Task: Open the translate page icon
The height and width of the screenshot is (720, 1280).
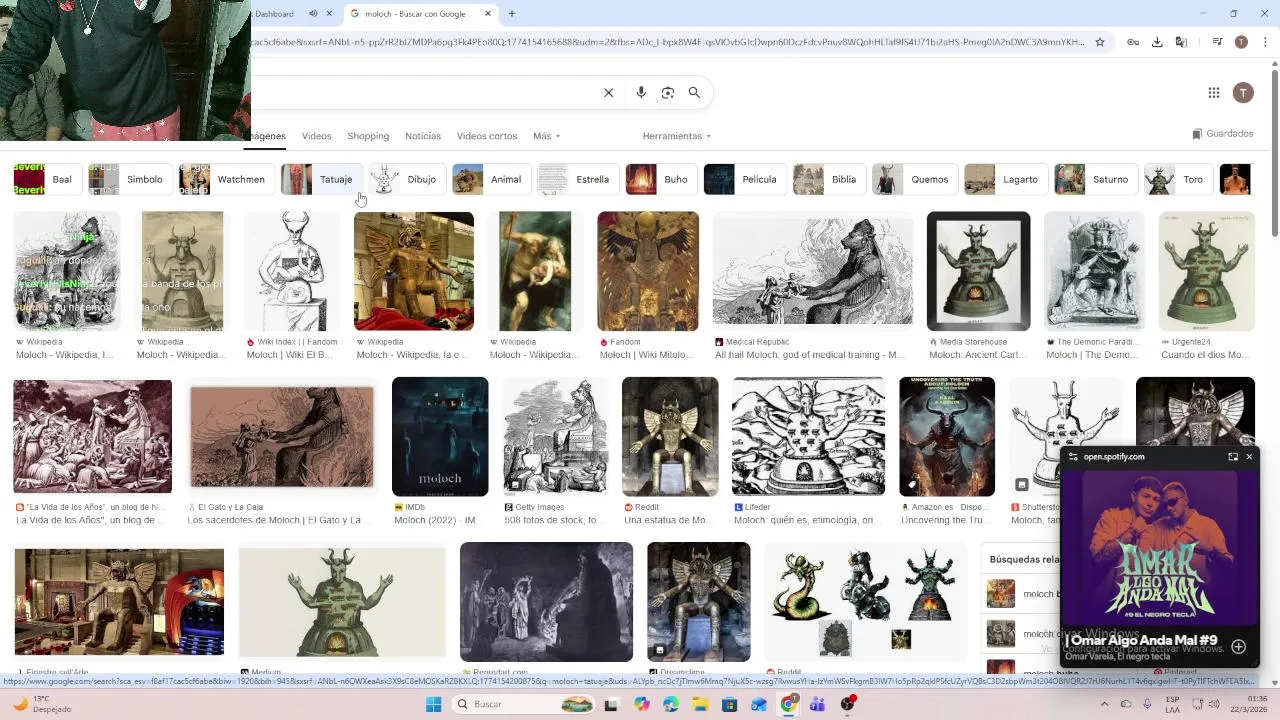Action: [1181, 42]
